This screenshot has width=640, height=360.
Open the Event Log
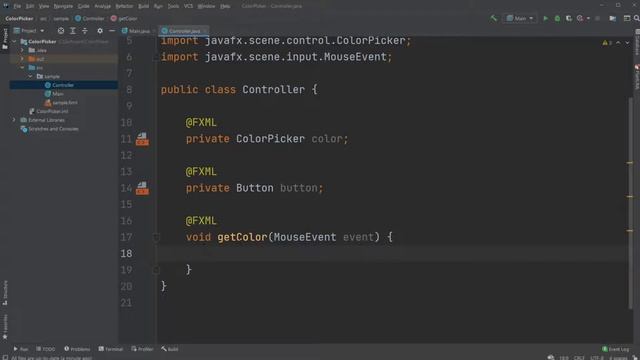[616, 349]
